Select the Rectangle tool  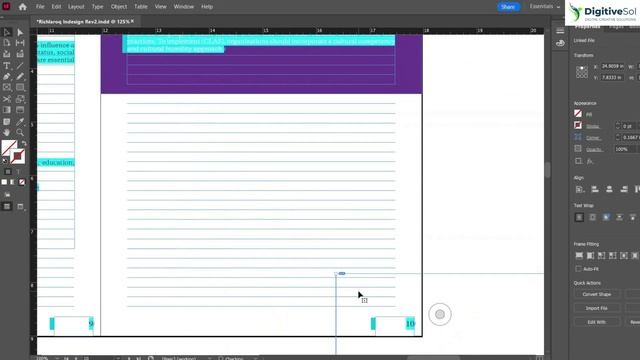point(20,87)
